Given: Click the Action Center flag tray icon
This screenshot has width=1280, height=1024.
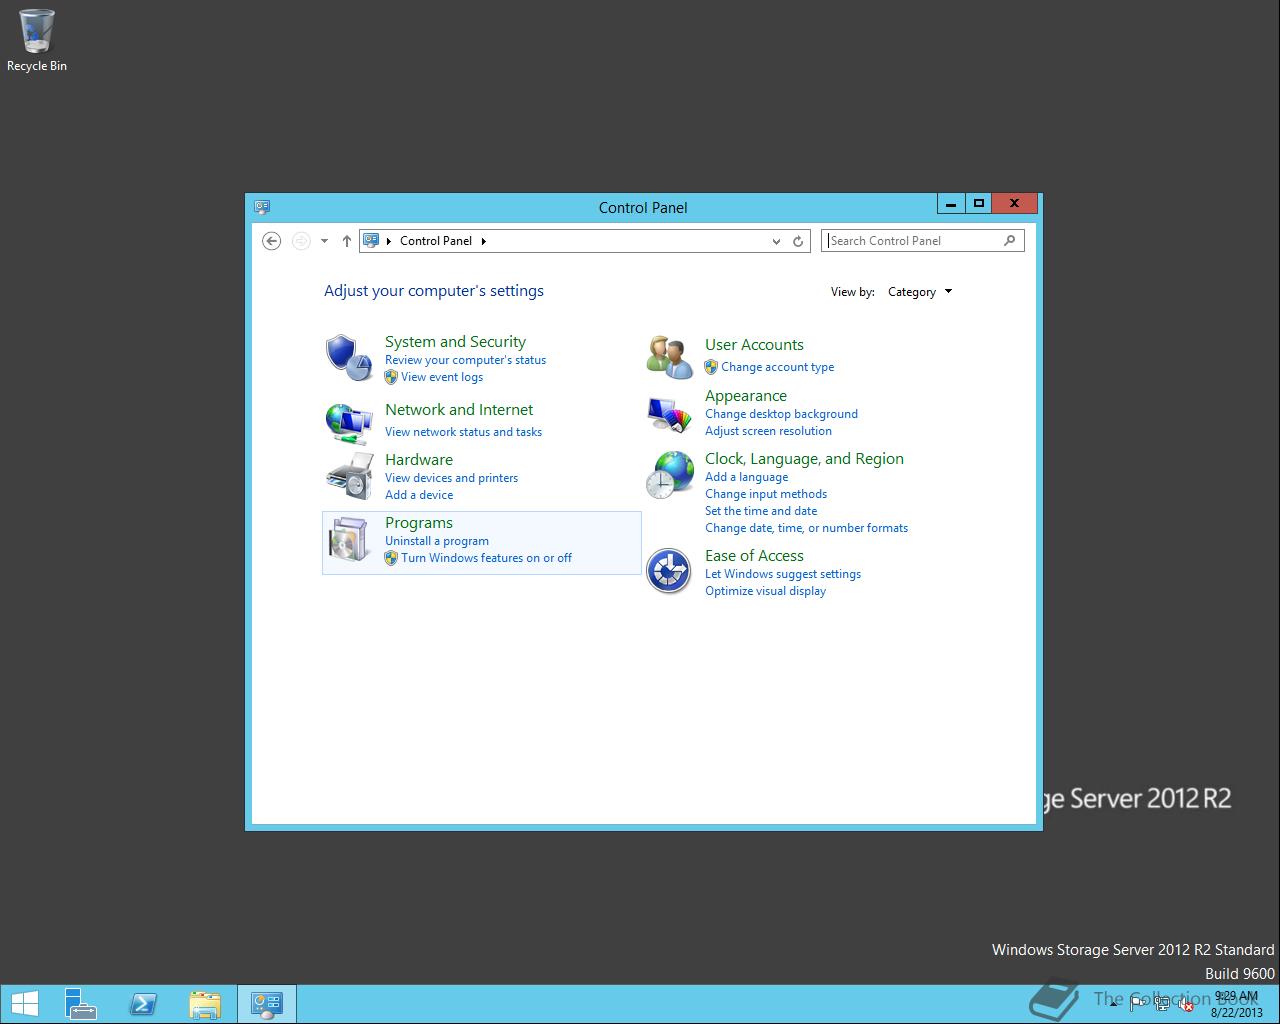Looking at the screenshot, I should 1138,1004.
